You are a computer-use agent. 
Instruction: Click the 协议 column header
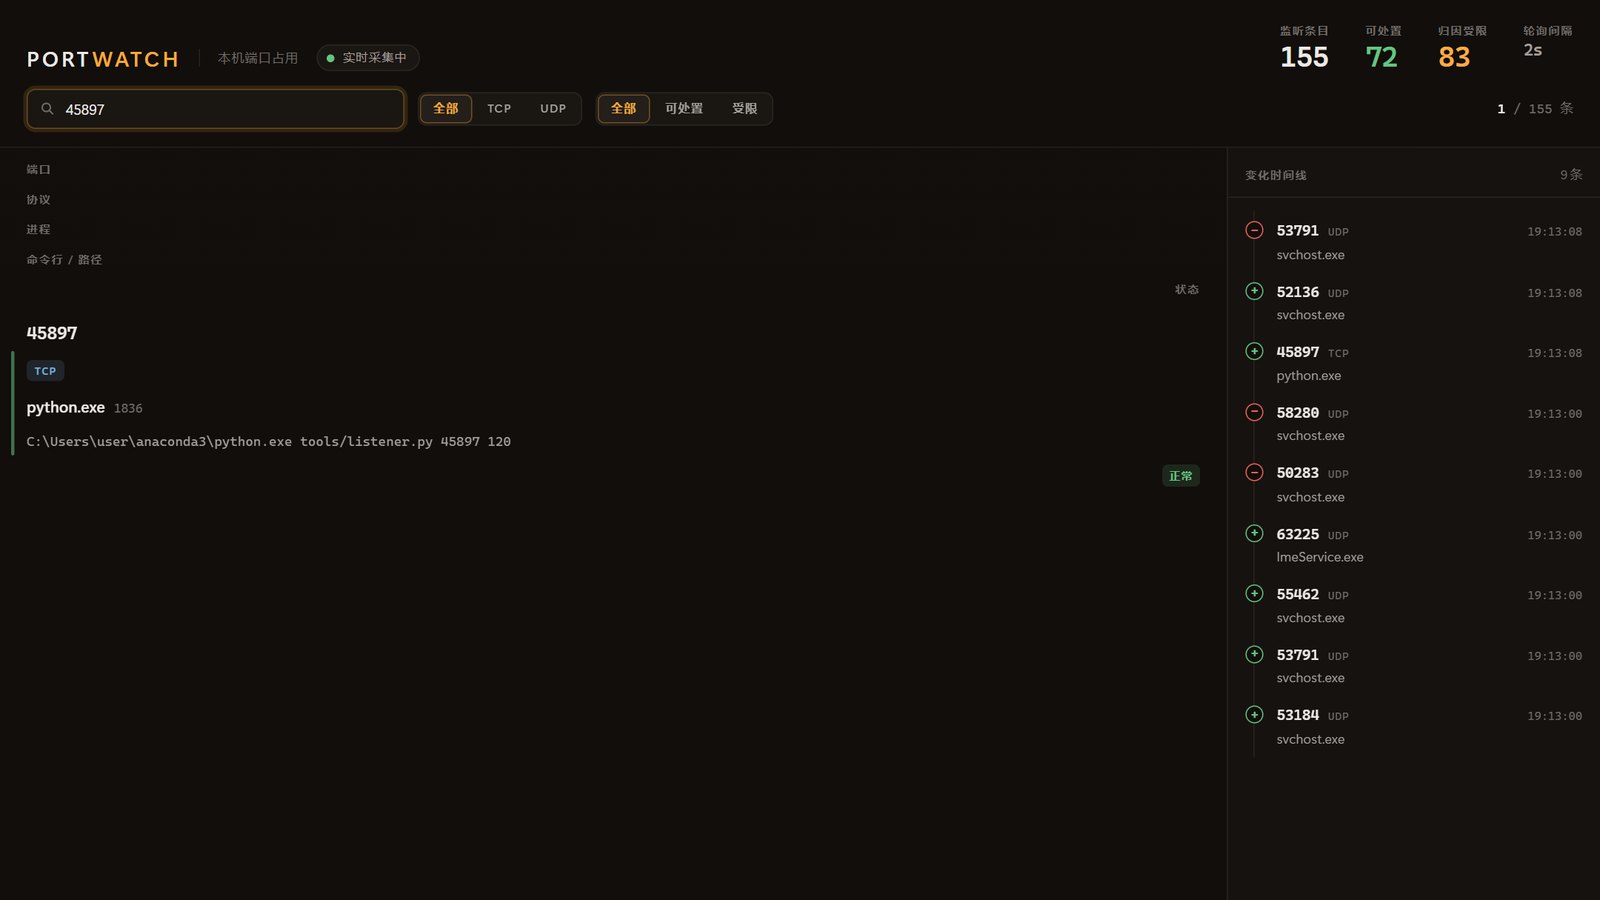point(38,200)
